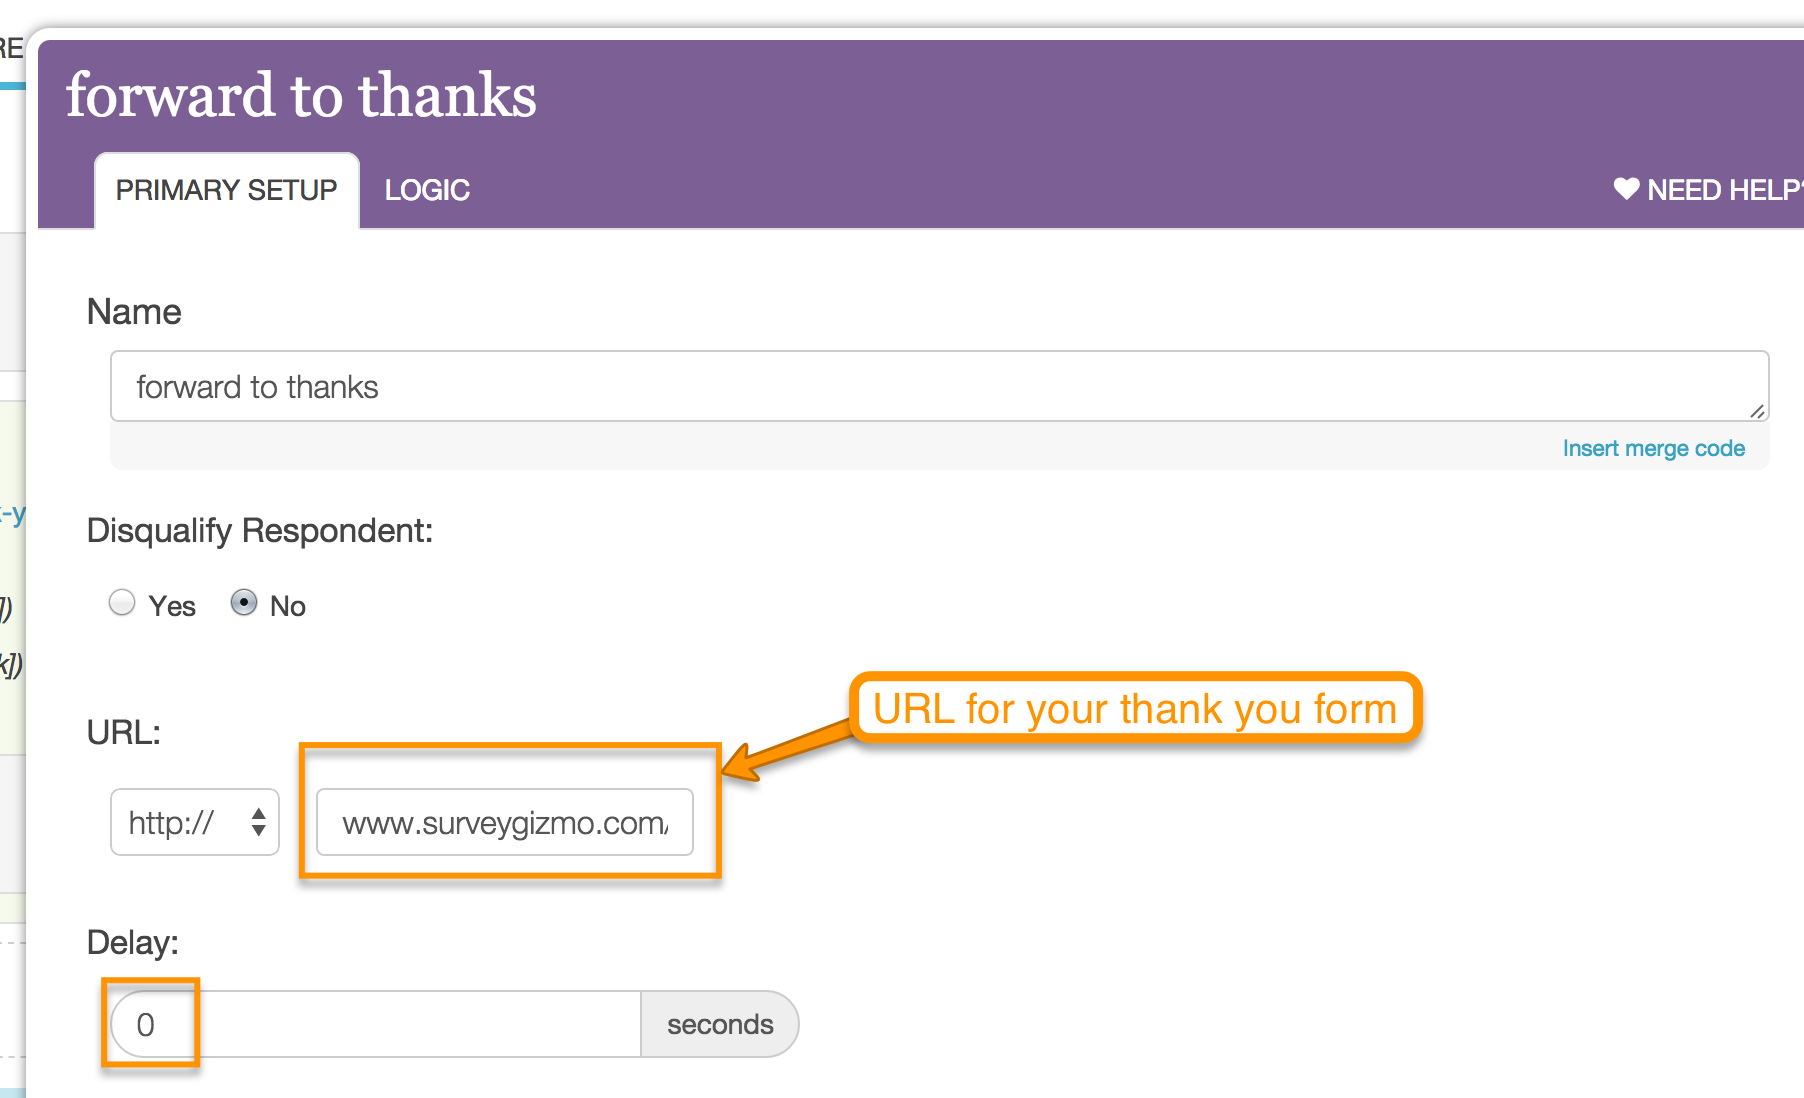1804x1098 pixels.
Task: Click the resize grip of the Name textarea
Action: click(x=1757, y=411)
